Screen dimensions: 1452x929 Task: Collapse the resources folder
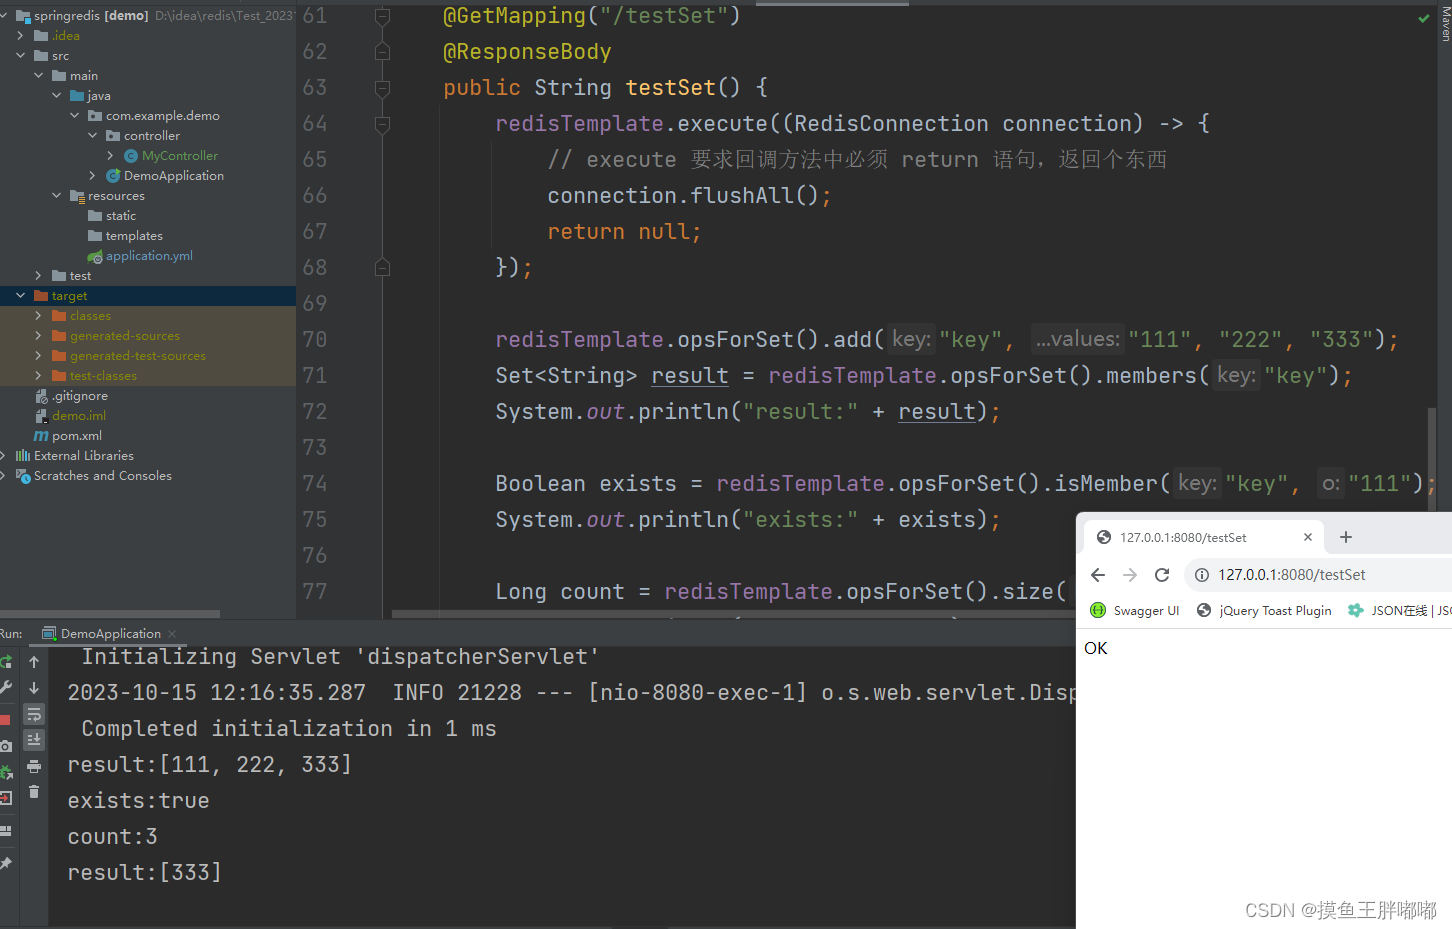click(57, 196)
